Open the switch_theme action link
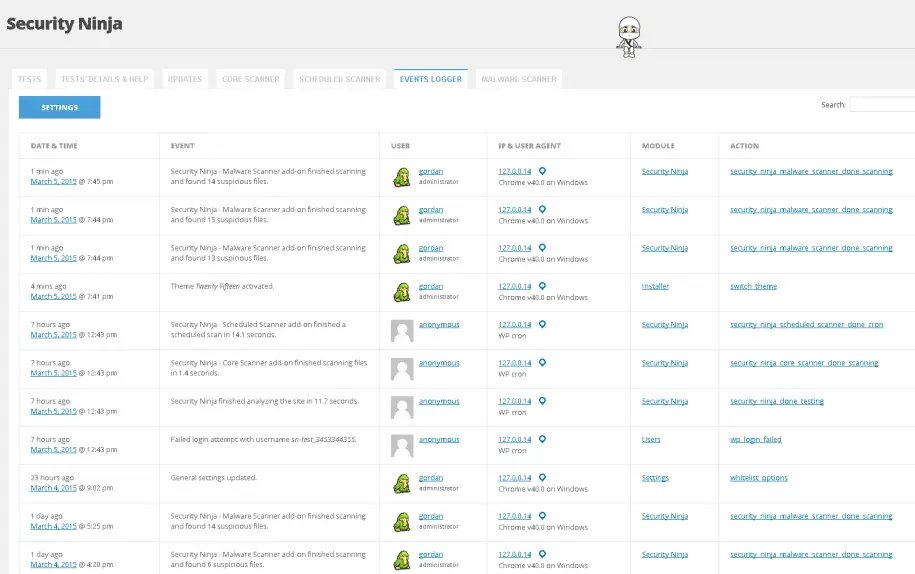This screenshot has width=915, height=574. pos(753,286)
